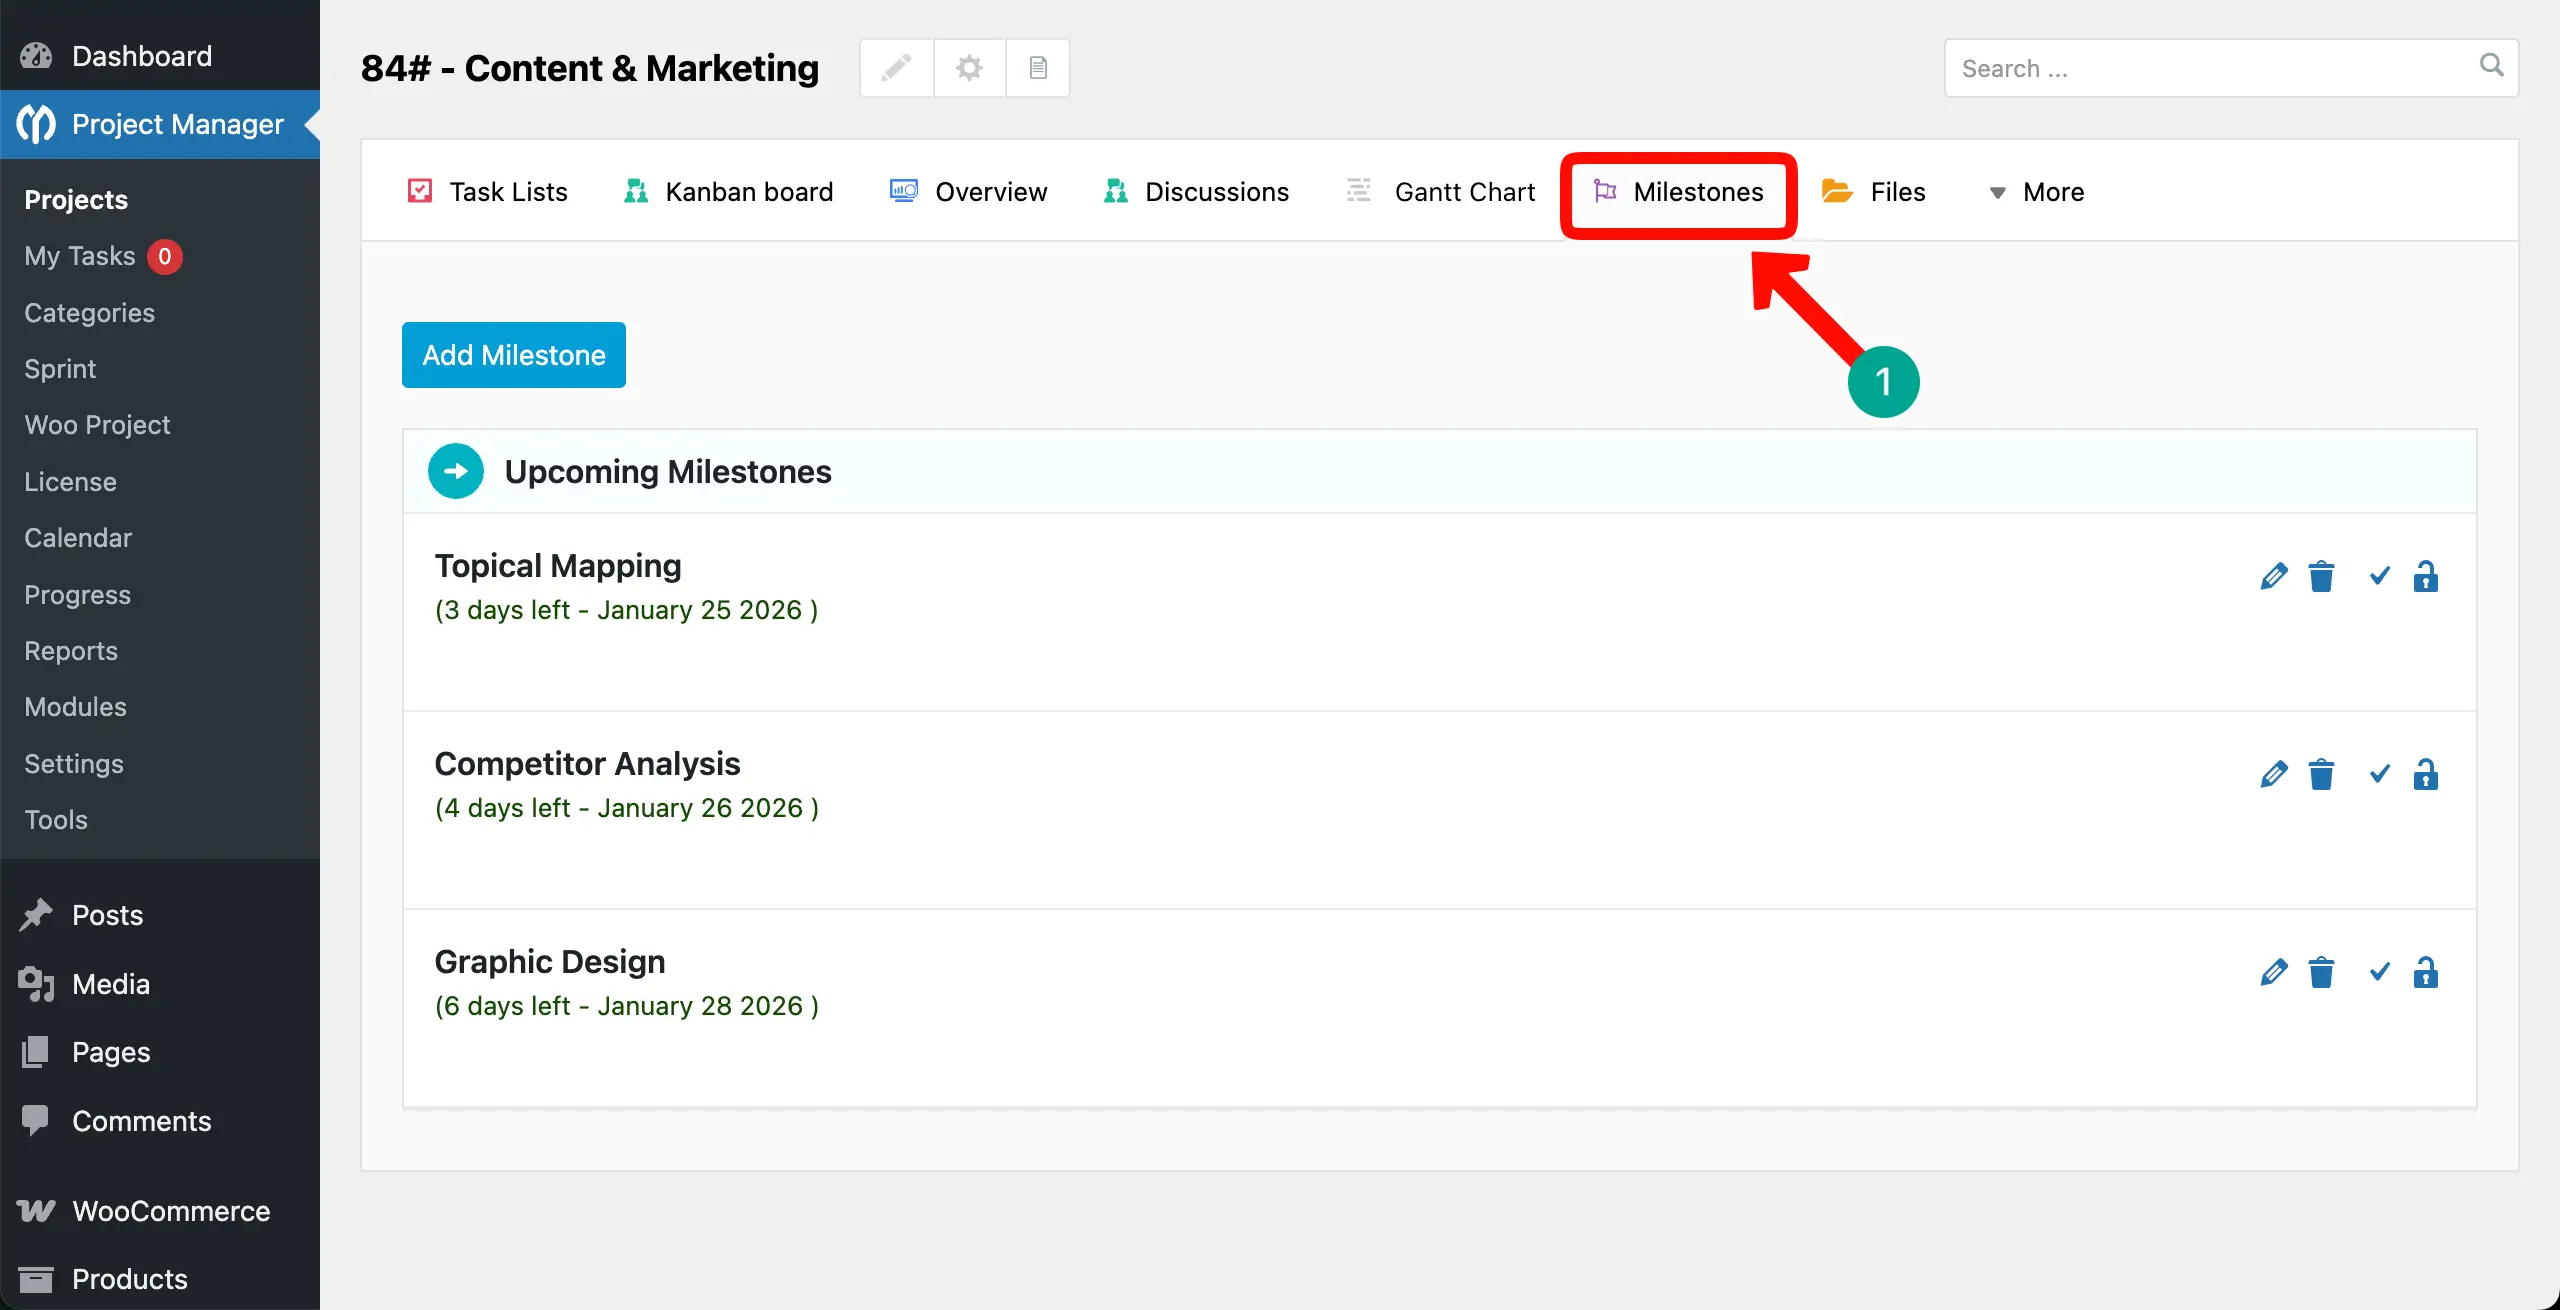Mark Topical Mapping milestone complete

[2379, 576]
